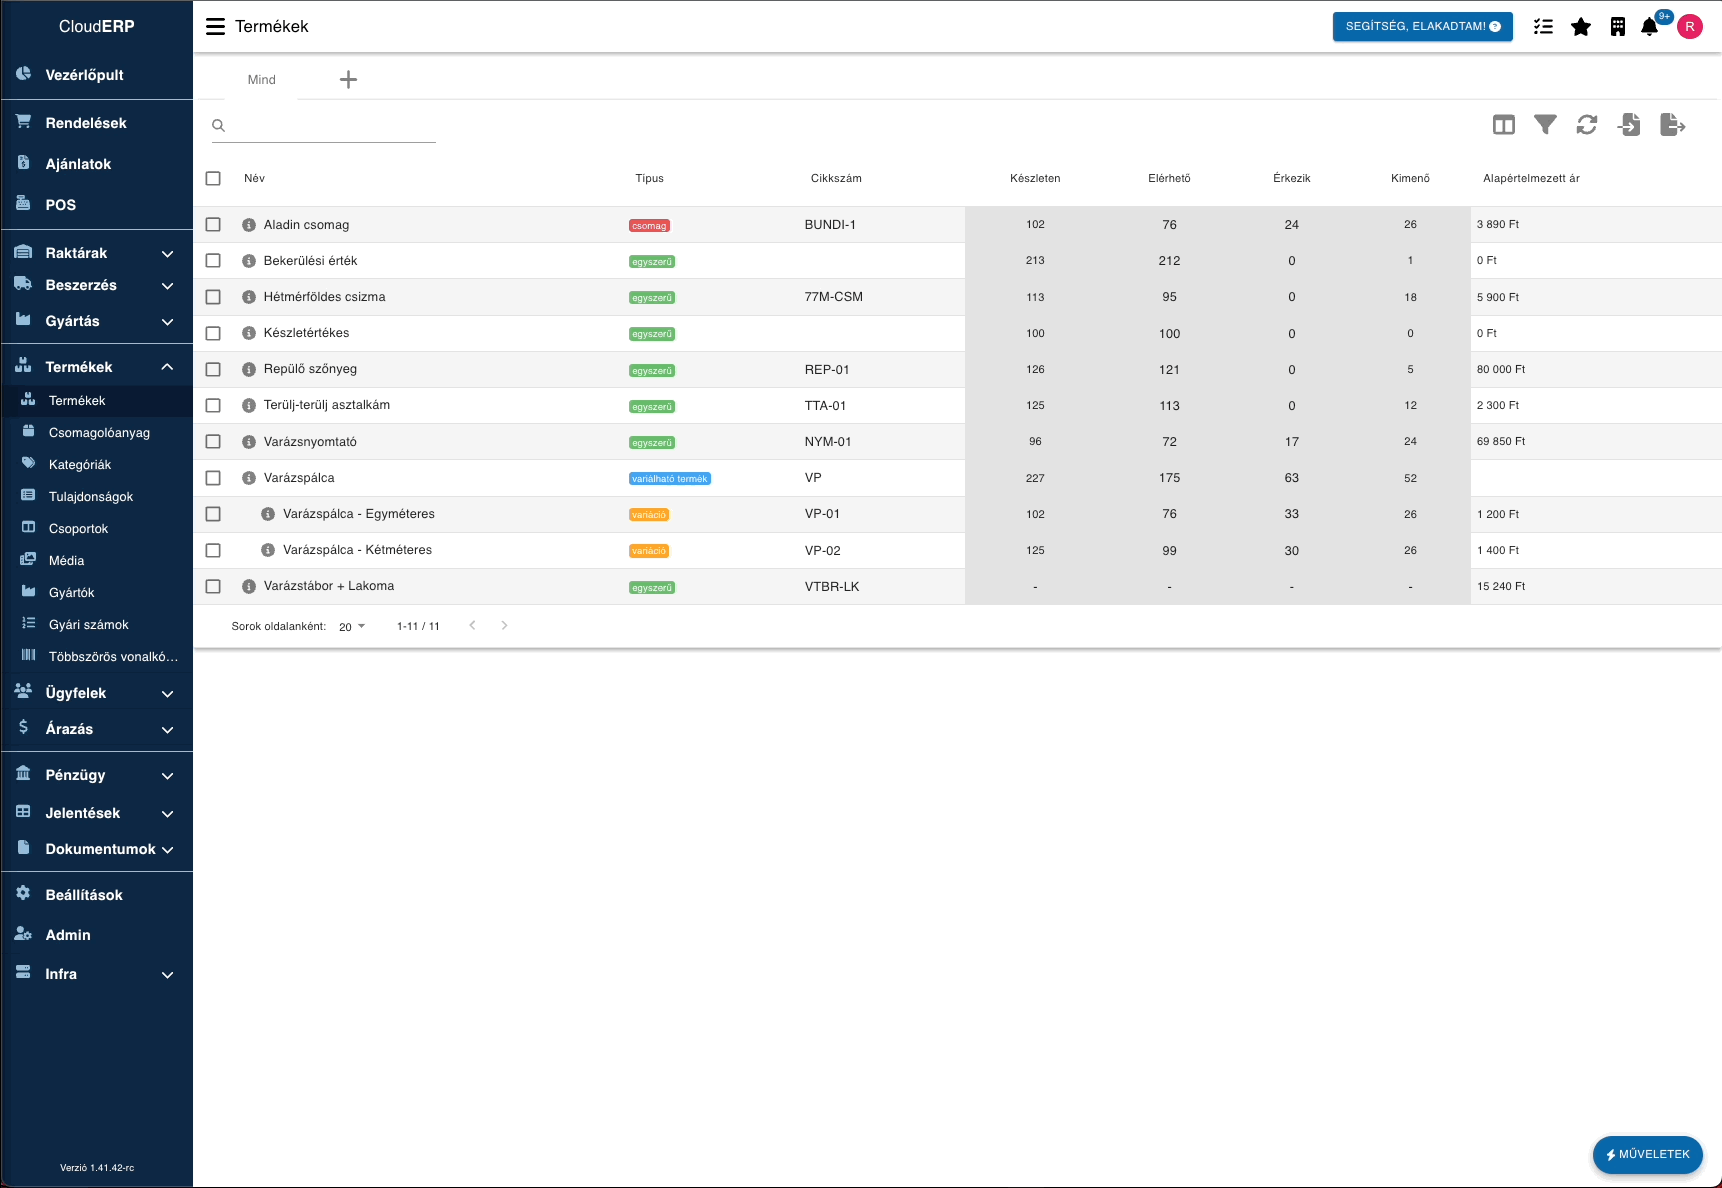Open Csoportok submenu link

pyautogui.click(x=97, y=529)
